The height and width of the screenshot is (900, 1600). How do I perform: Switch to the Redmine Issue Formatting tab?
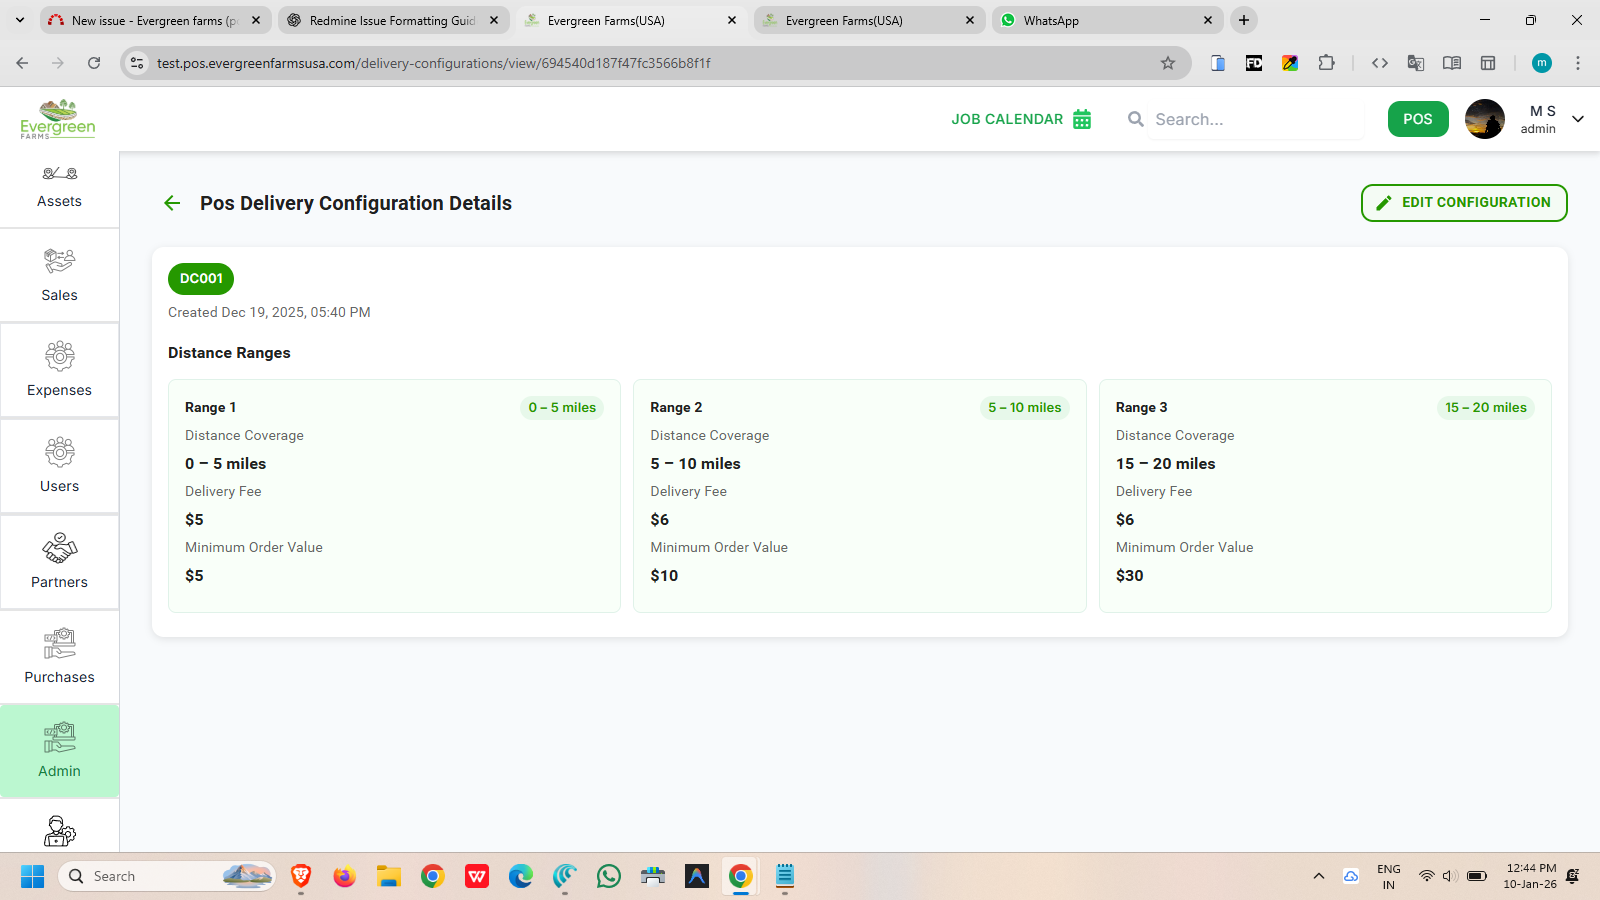pyautogui.click(x=392, y=20)
